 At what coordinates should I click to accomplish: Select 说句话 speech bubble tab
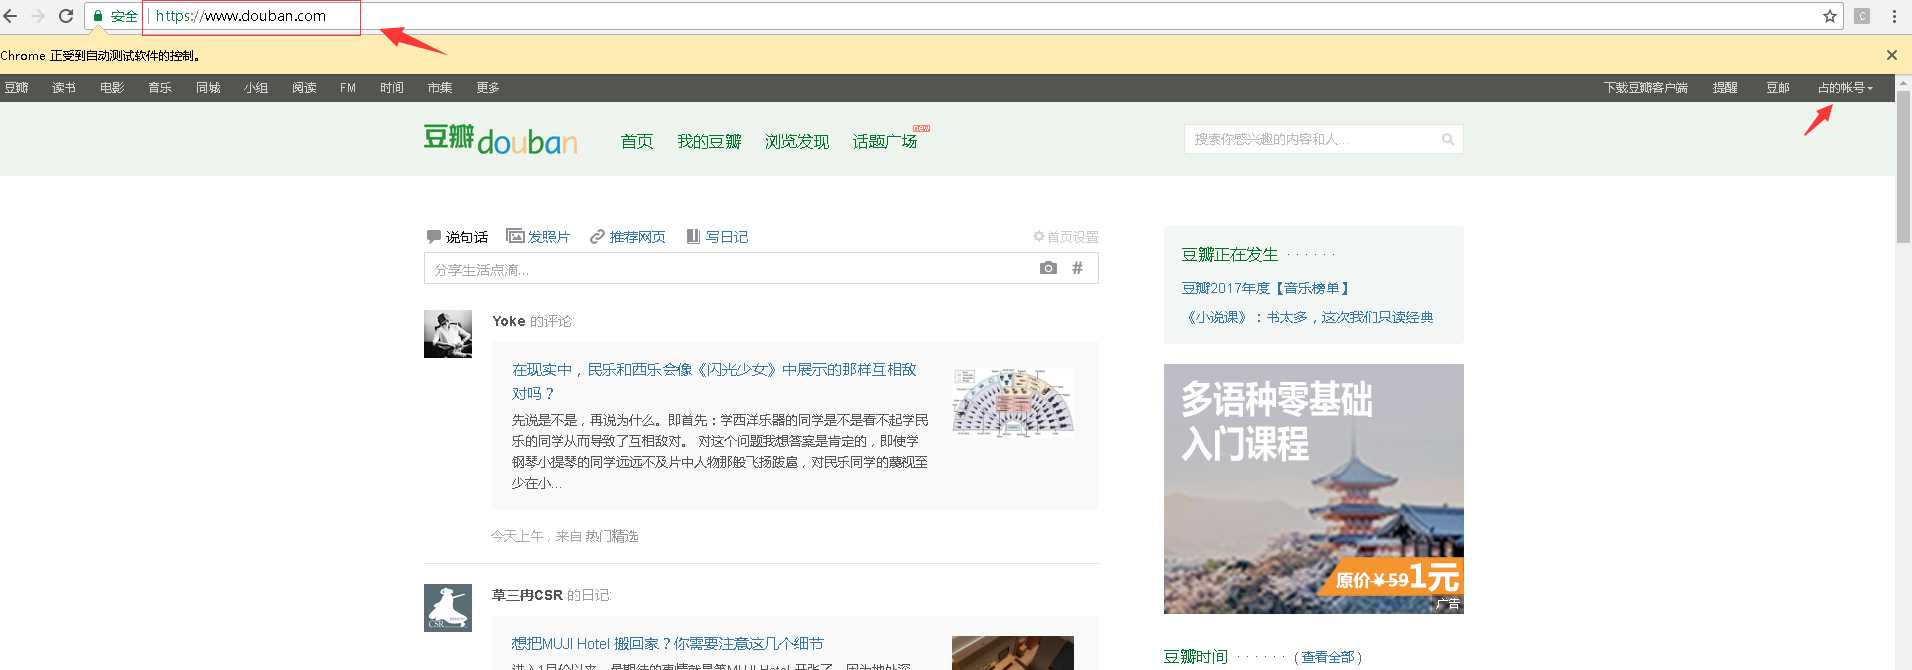pos(457,237)
